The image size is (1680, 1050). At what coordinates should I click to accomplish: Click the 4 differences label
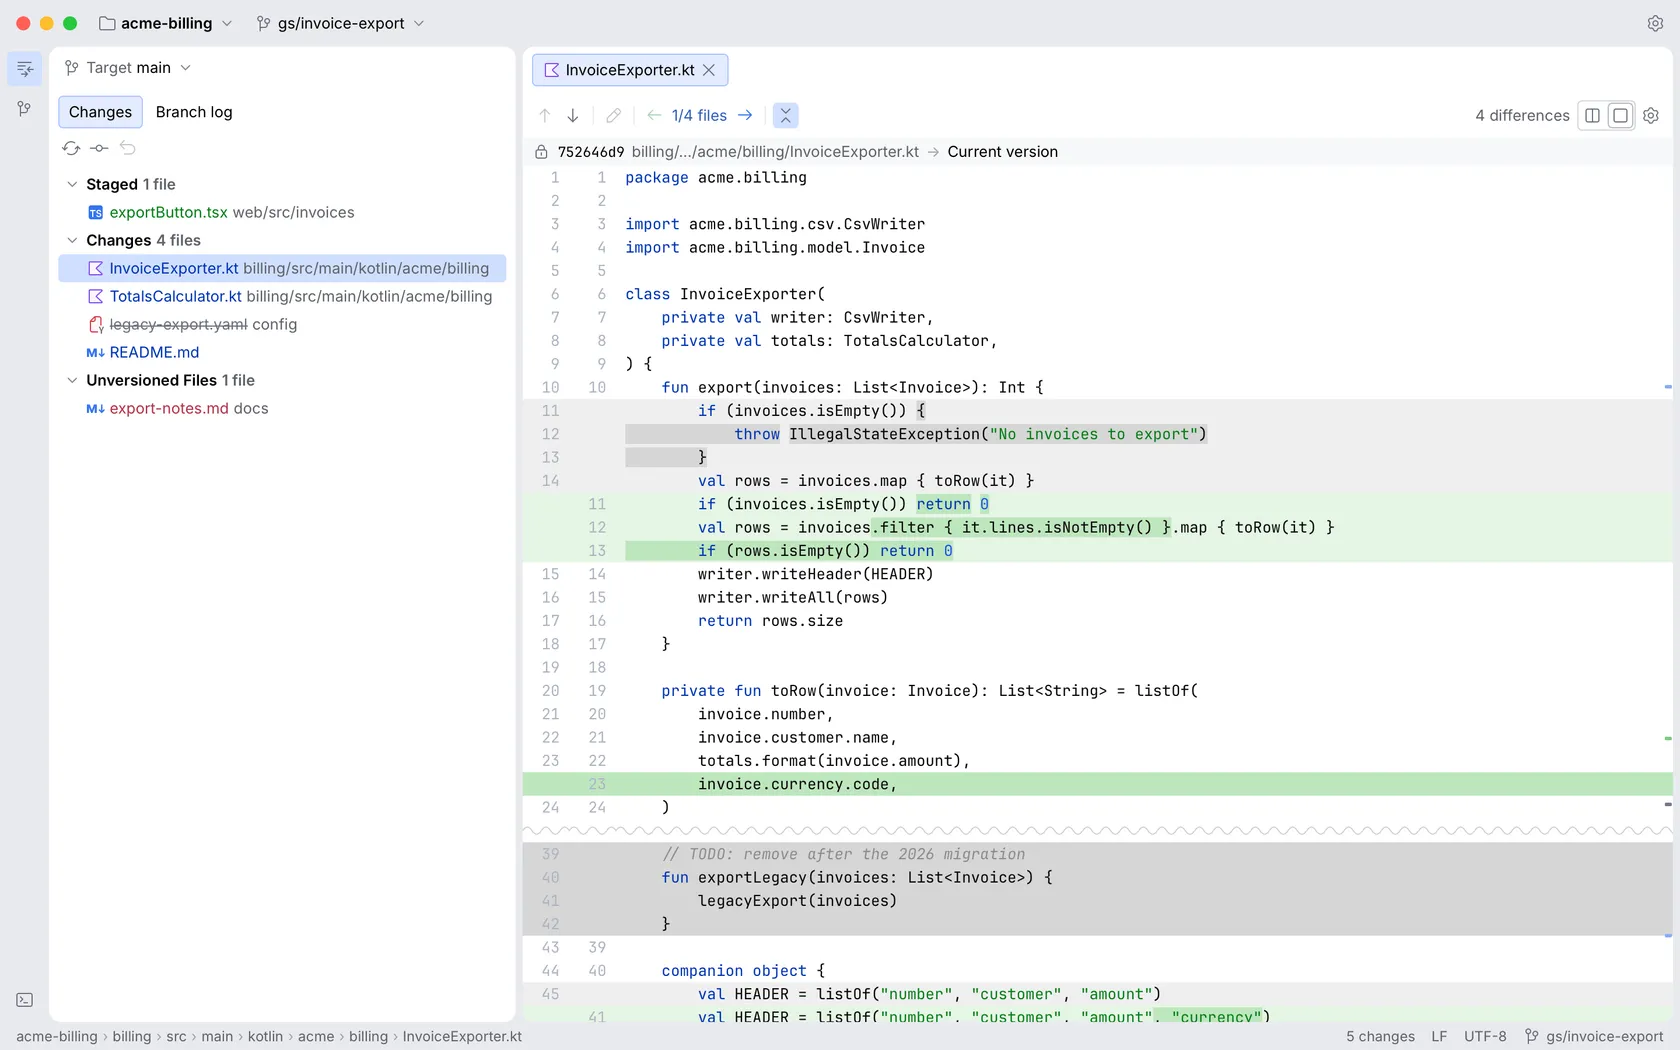[x=1522, y=116]
